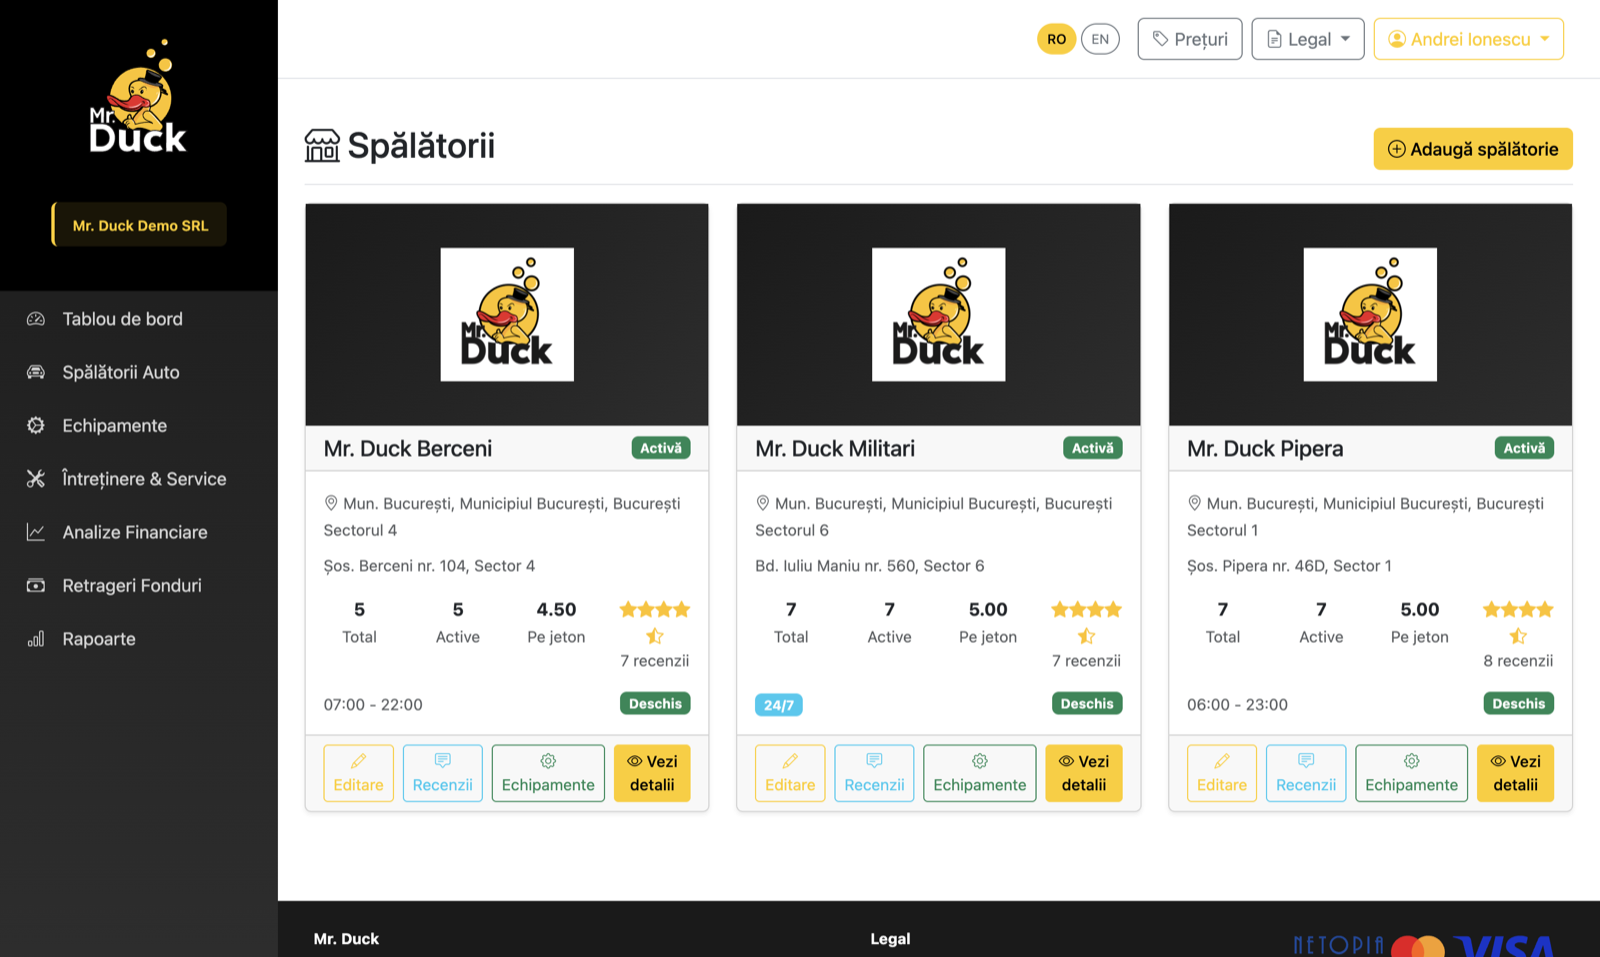
Task: Switch language to EN
Action: [x=1100, y=39]
